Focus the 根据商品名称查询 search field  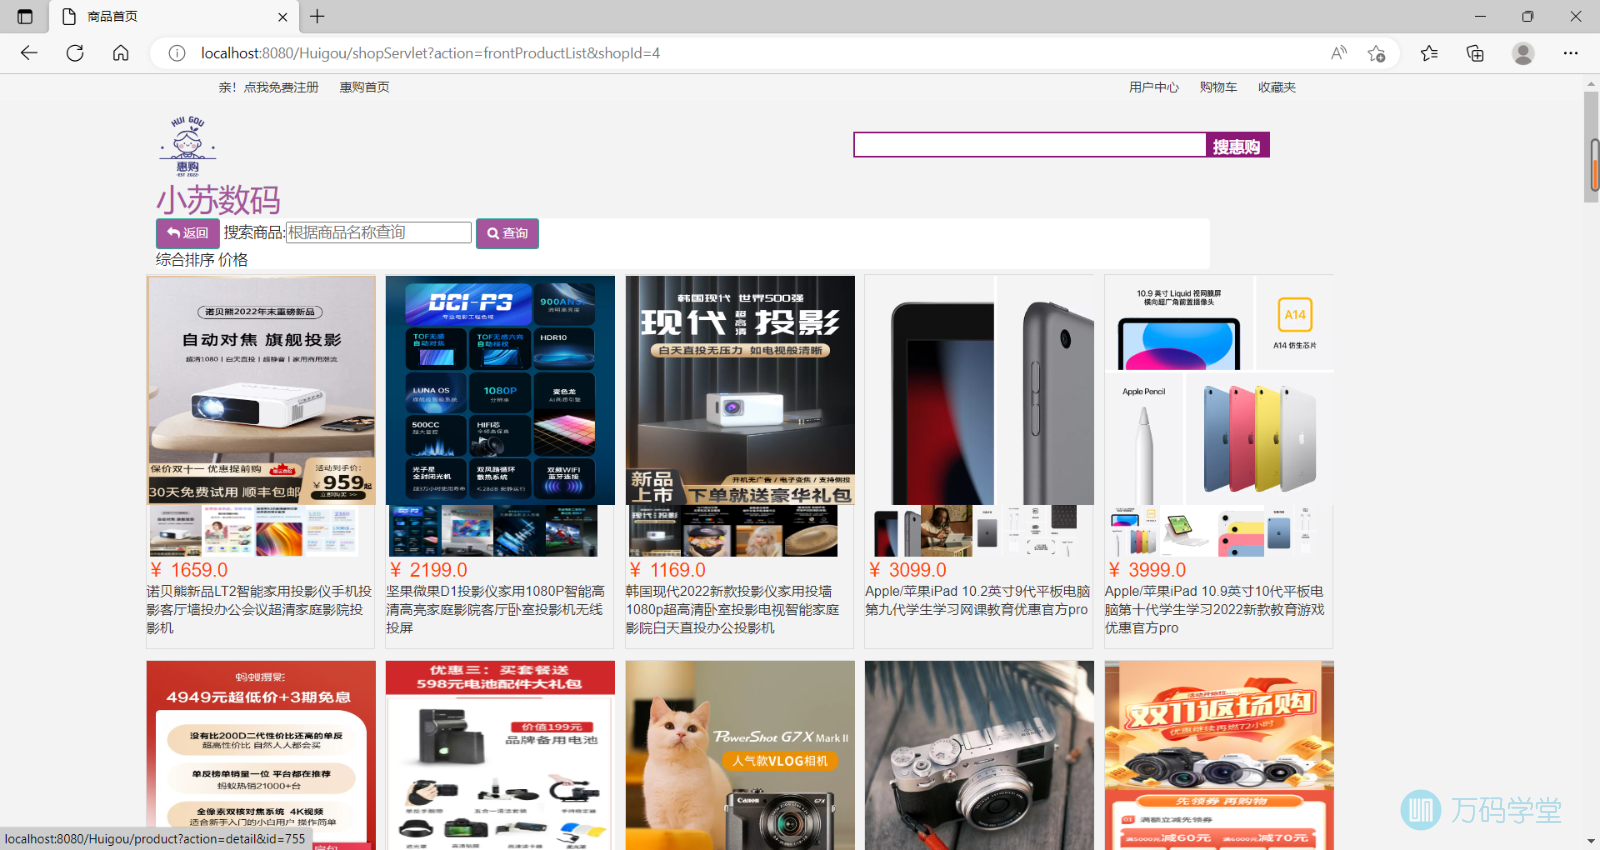pos(378,233)
